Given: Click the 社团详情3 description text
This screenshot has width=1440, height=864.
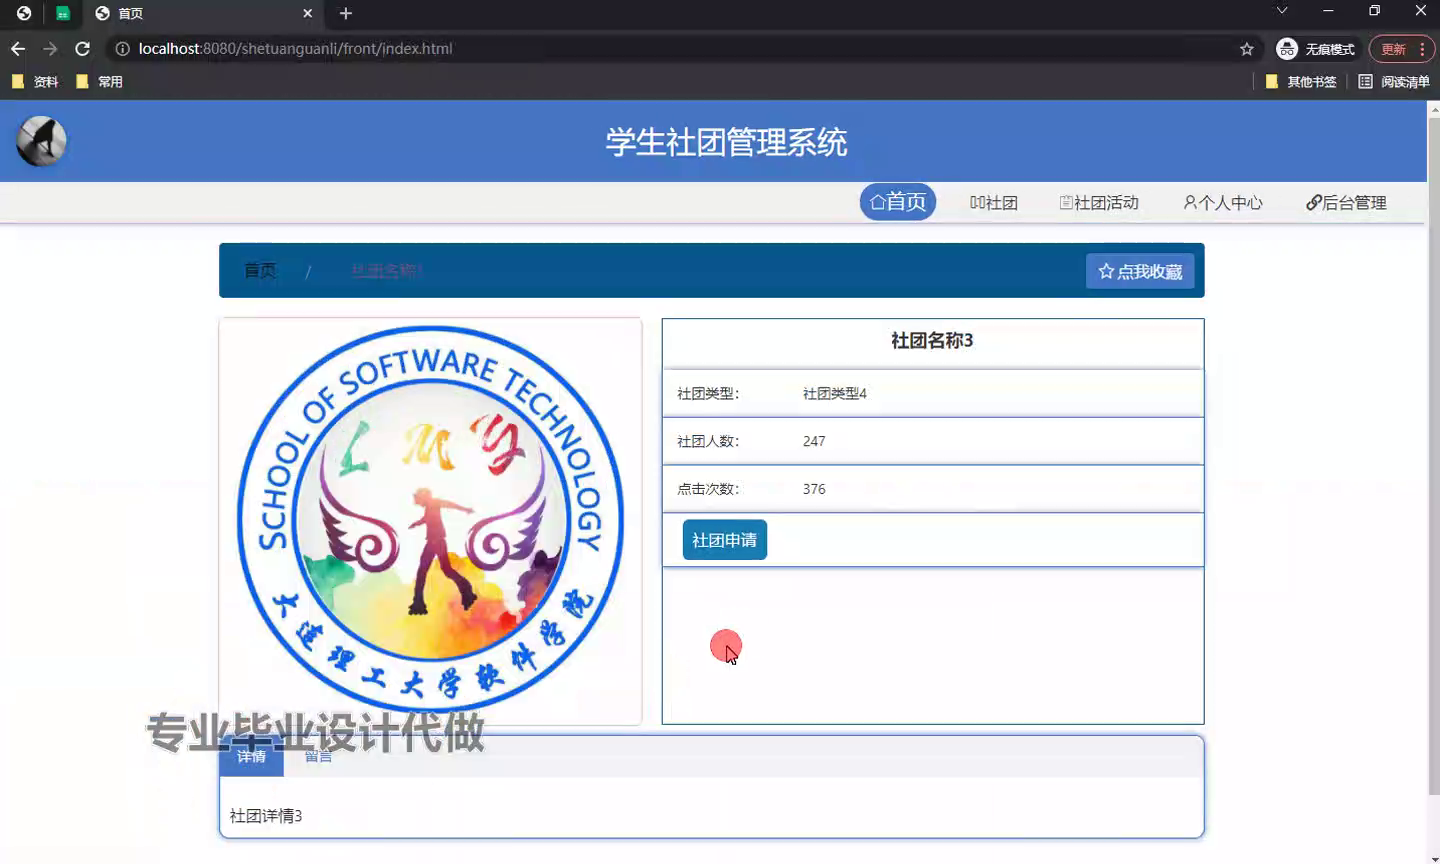Looking at the screenshot, I should [x=266, y=816].
